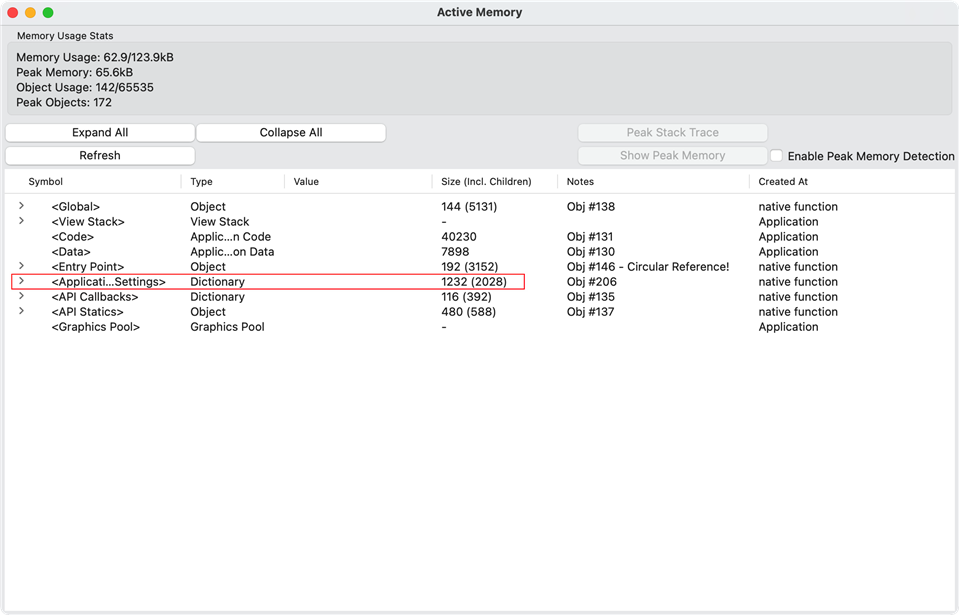The height and width of the screenshot is (615, 959).
Task: Click the Obj #137 note
Action: (590, 312)
